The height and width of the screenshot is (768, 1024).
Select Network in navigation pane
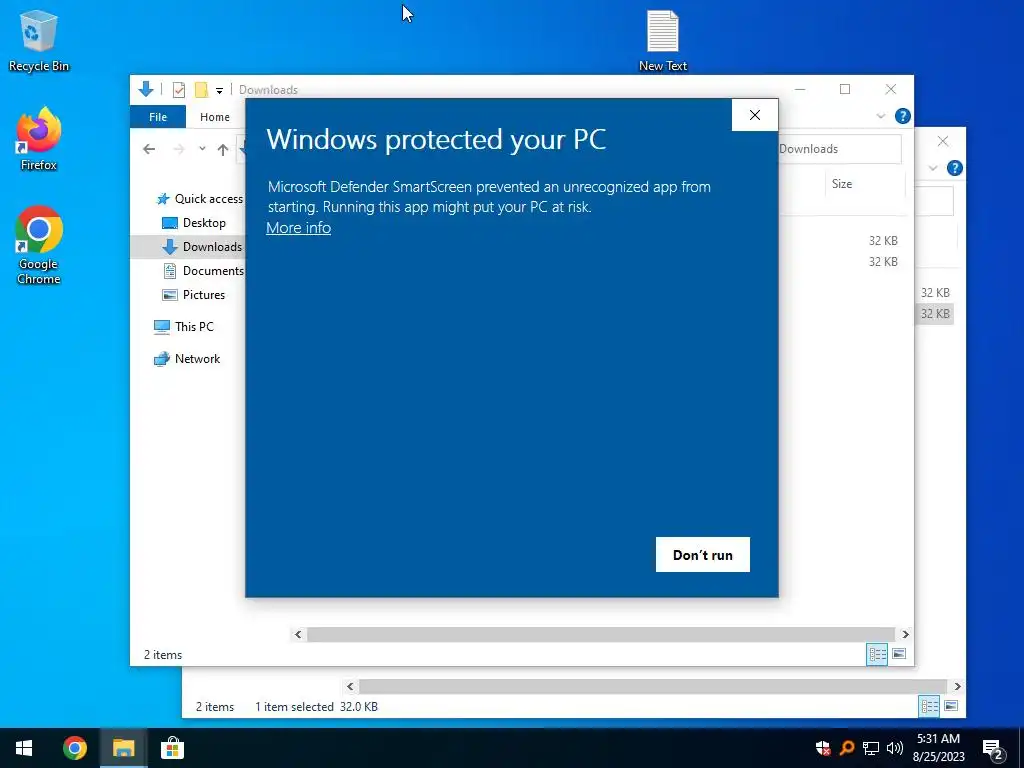coord(187,359)
